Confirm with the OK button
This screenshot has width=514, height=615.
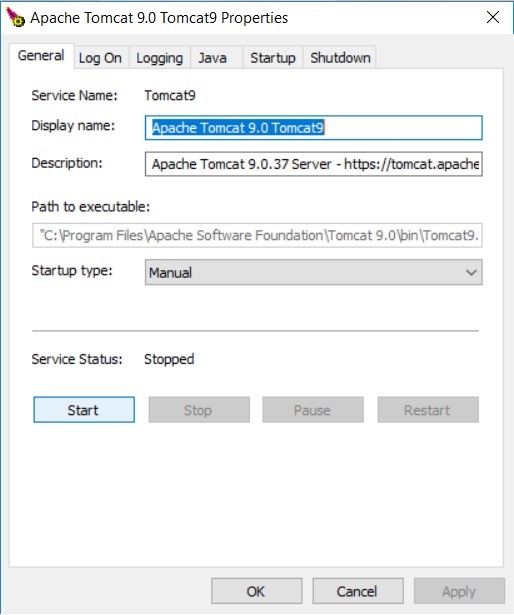tap(257, 591)
